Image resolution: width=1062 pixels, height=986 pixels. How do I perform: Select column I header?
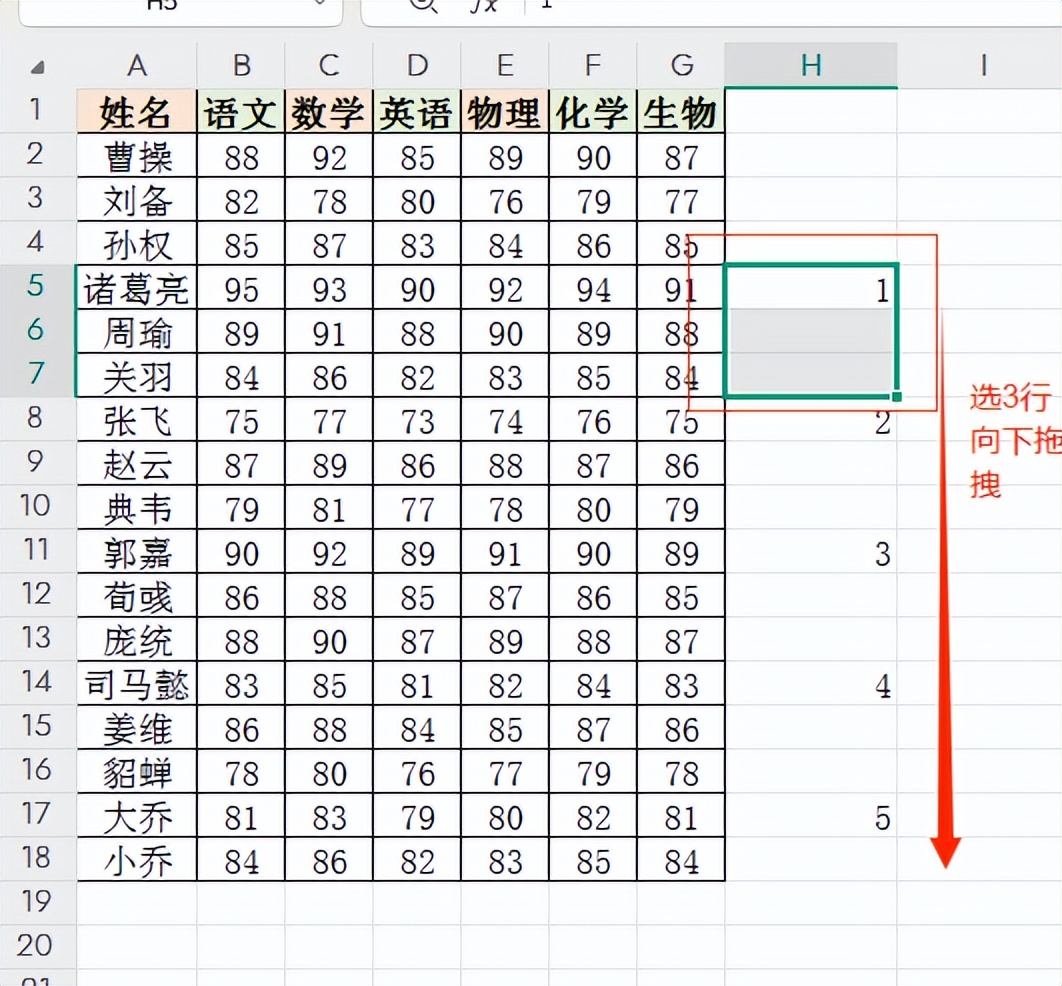click(x=982, y=66)
